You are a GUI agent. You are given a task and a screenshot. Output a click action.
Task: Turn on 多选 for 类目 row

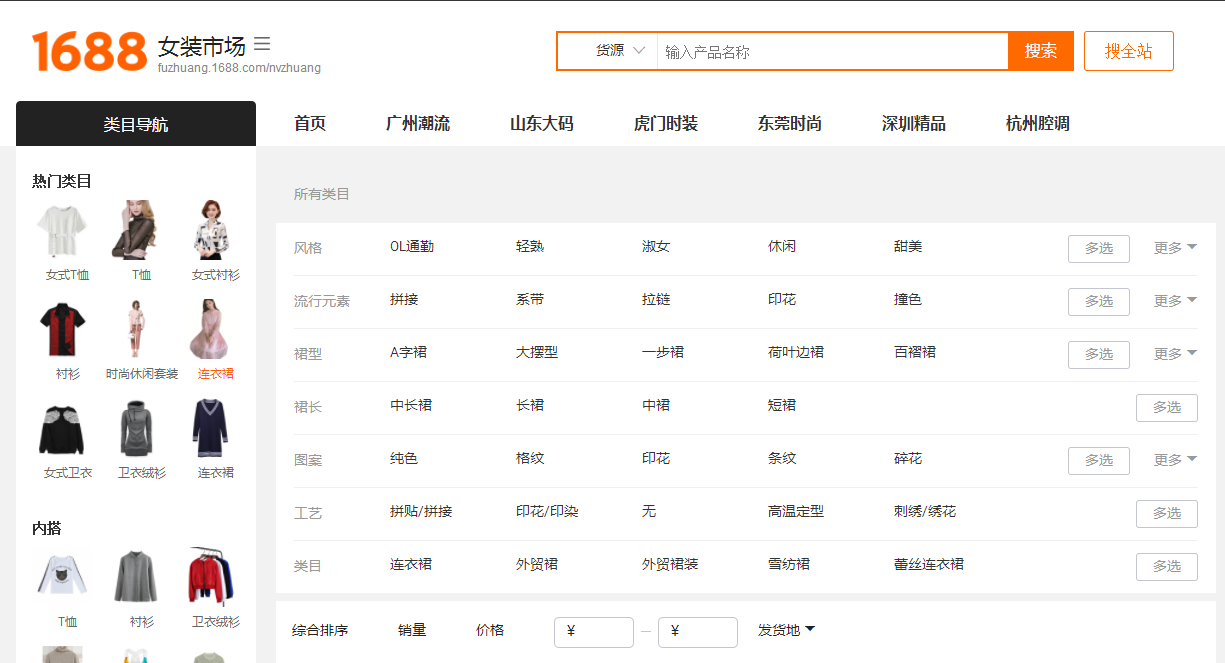(x=1166, y=566)
